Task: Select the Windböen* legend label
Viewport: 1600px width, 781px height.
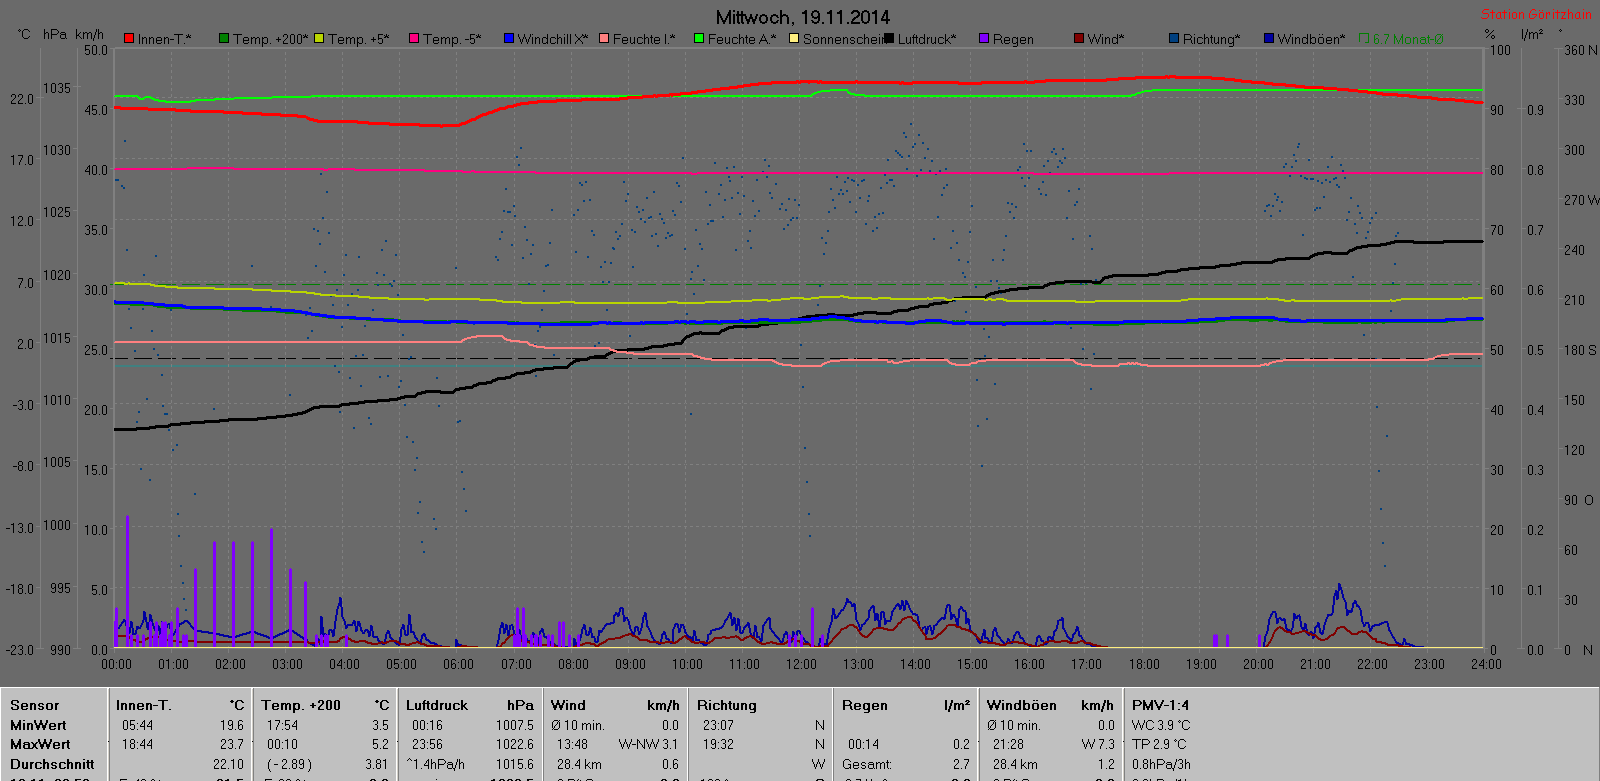Action: click(x=1311, y=39)
